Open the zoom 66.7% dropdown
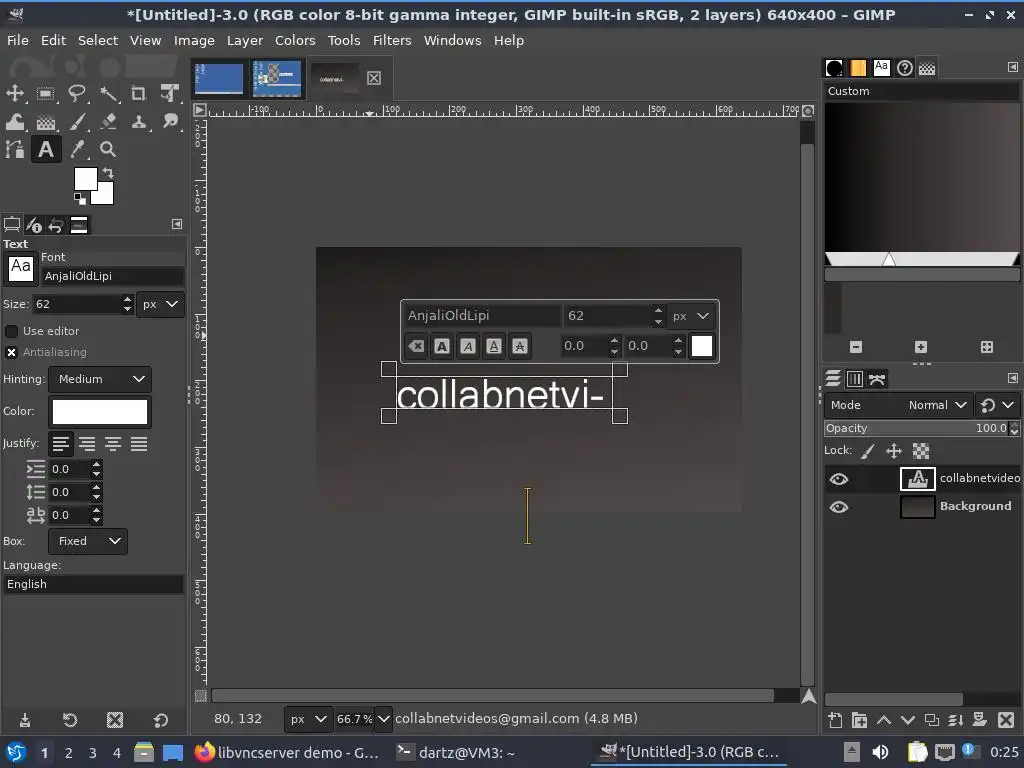This screenshot has height=768, width=1024. point(383,719)
